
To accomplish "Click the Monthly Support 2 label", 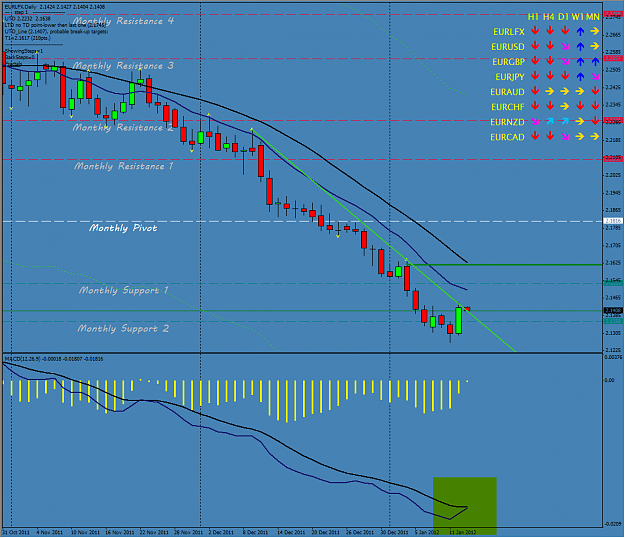I will point(123,328).
